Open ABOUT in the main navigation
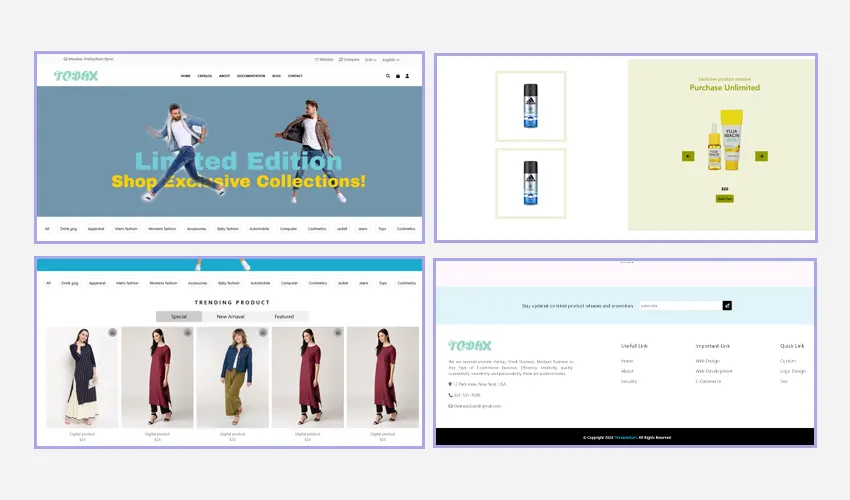850x500 pixels. pos(224,76)
